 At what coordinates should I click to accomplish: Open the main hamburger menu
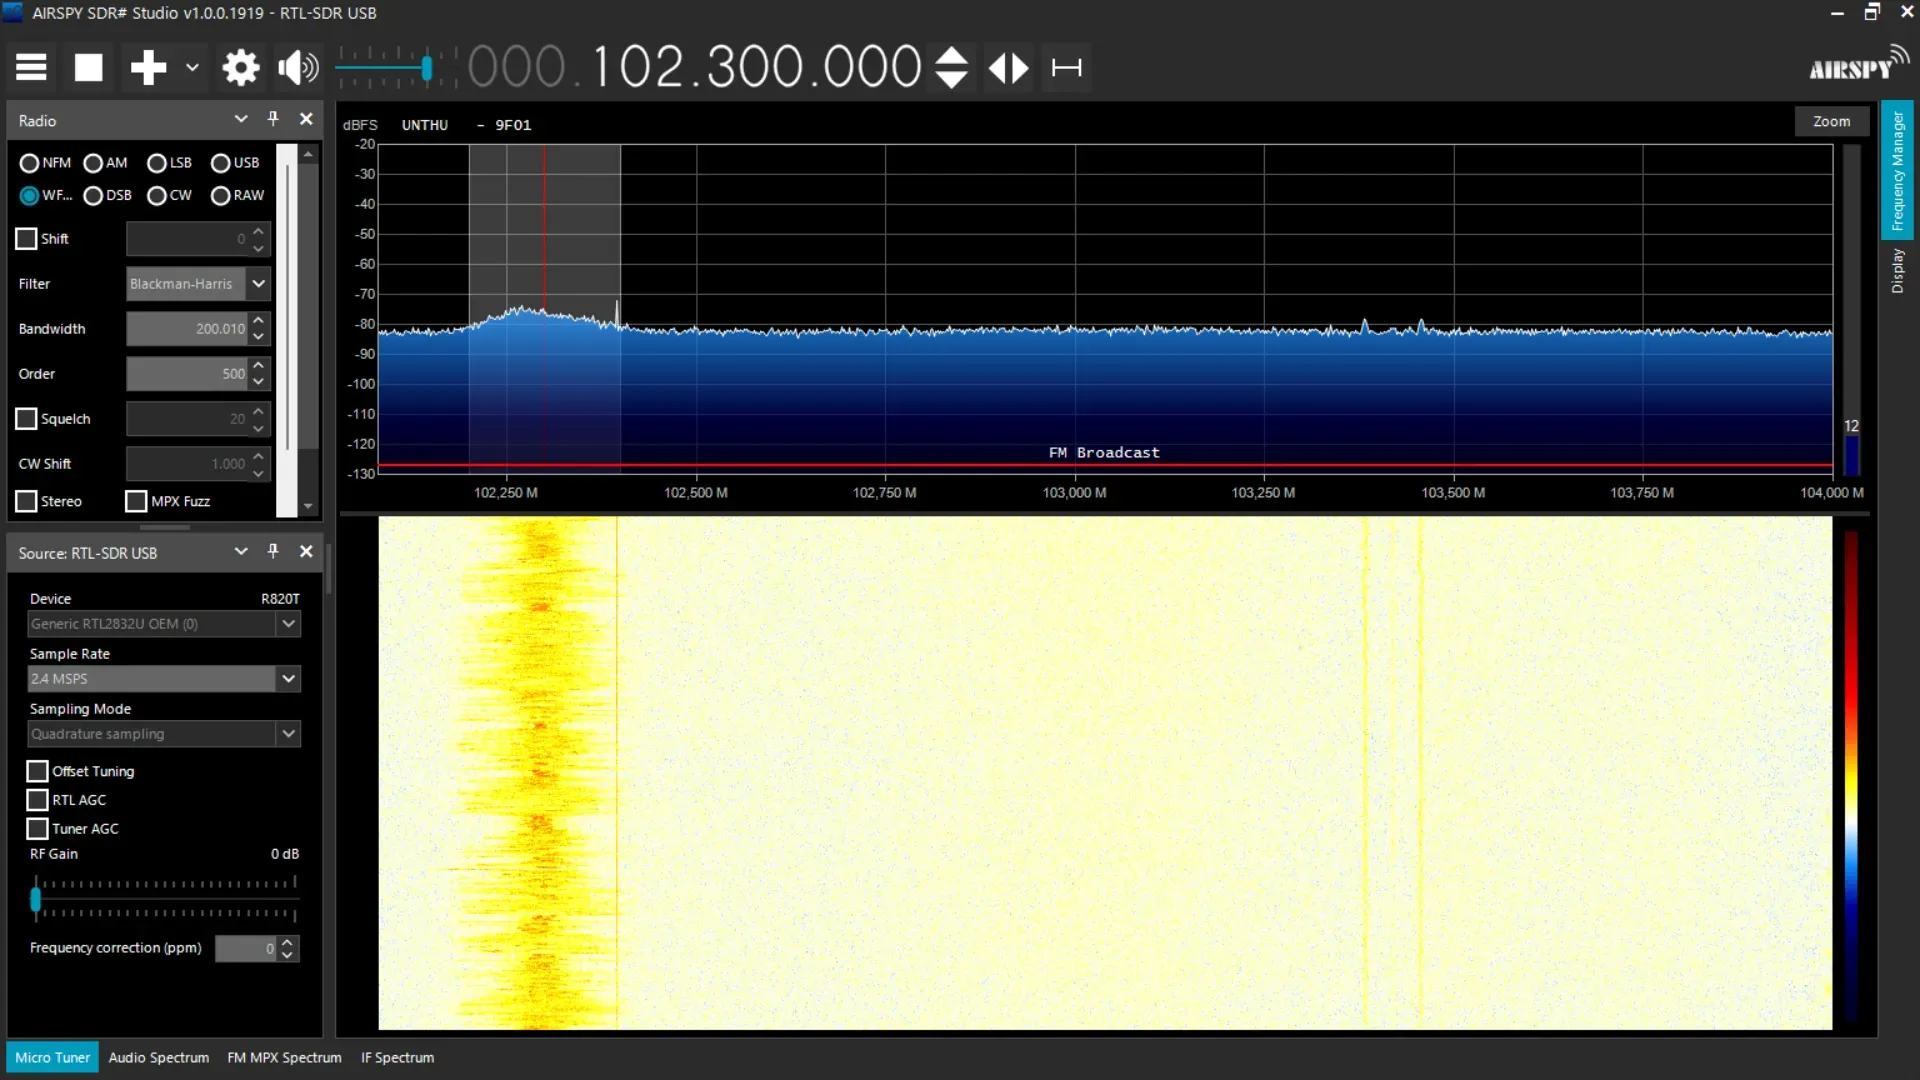point(30,67)
